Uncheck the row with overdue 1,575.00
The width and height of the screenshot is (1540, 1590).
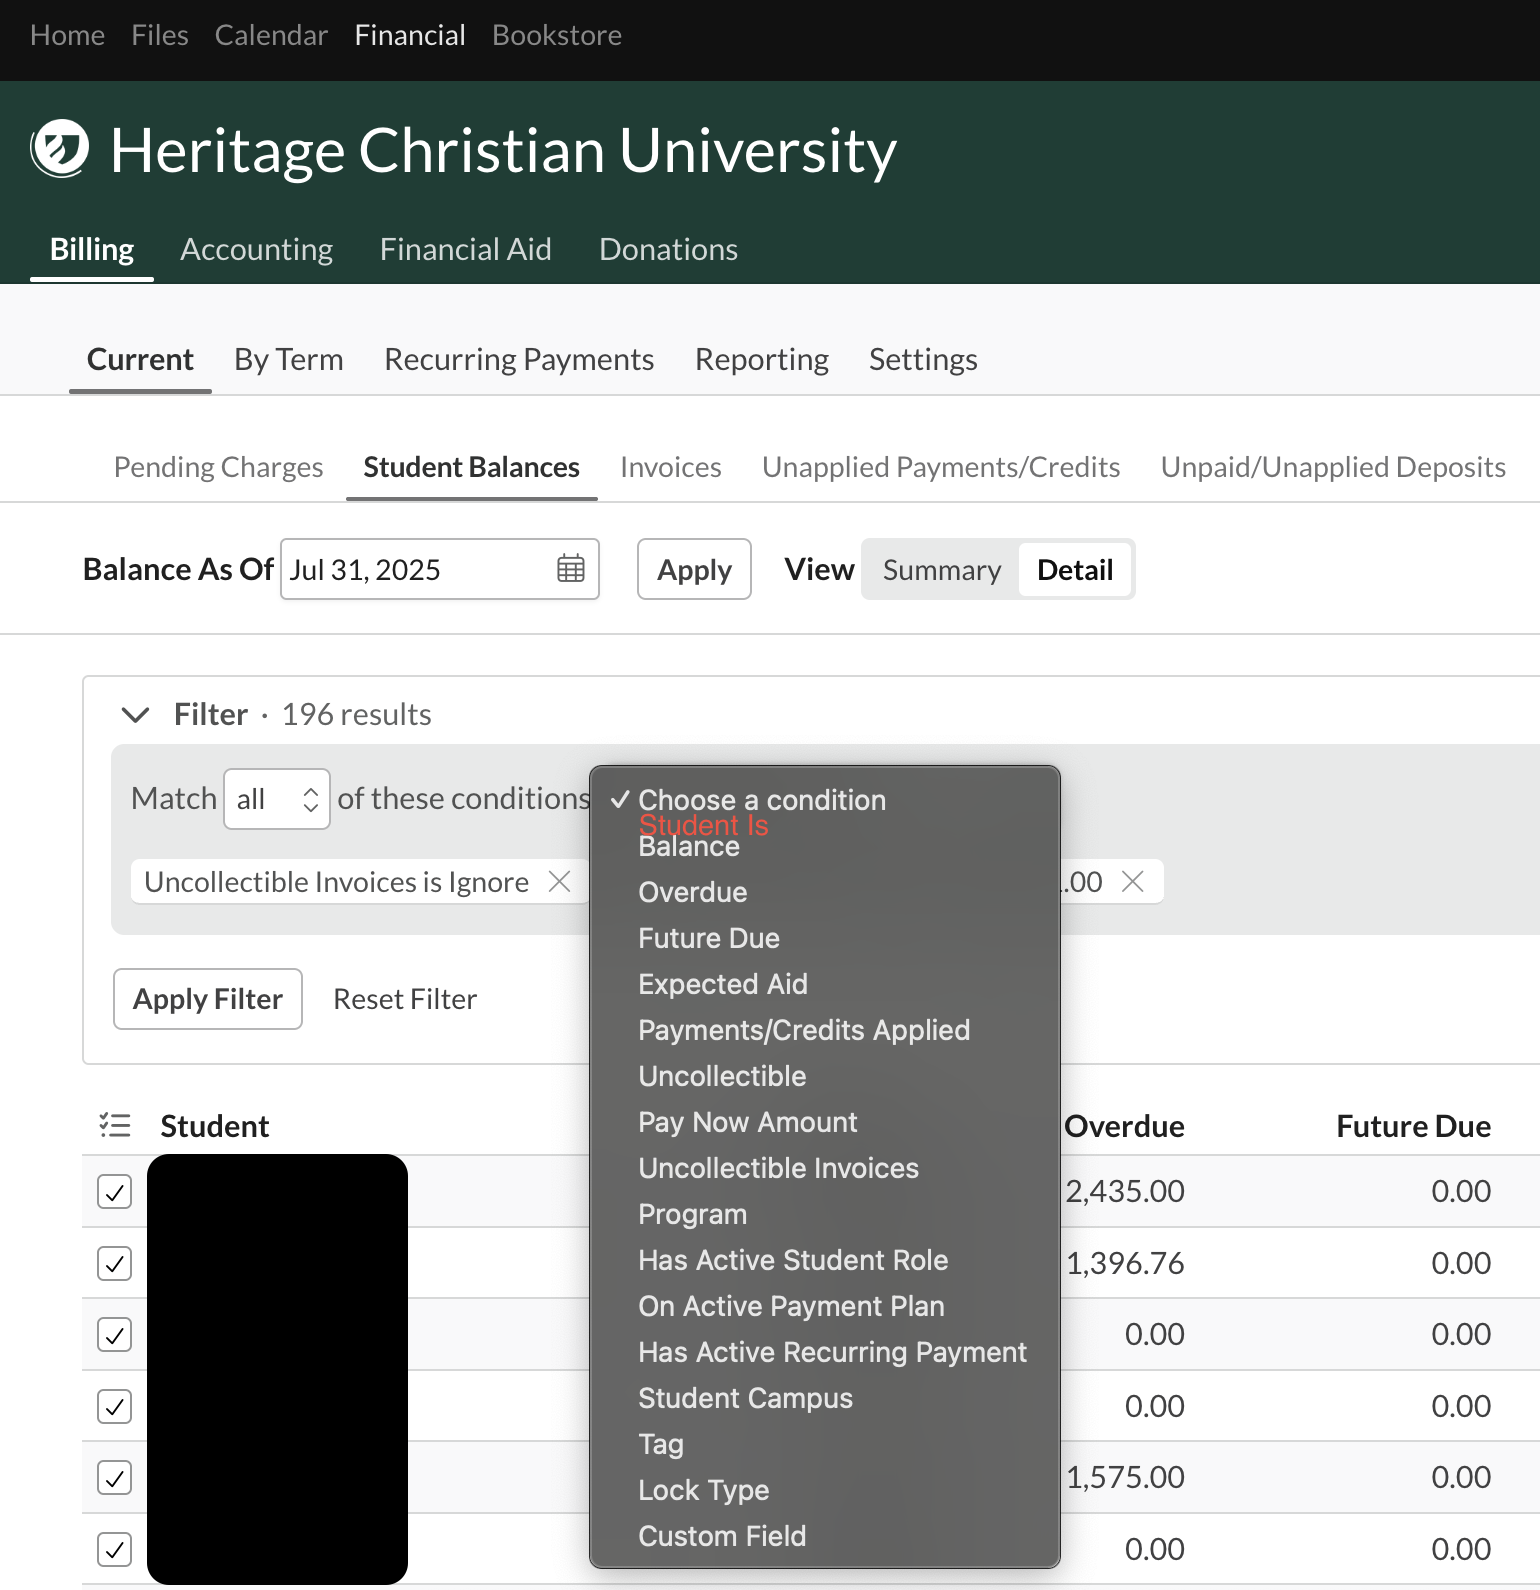(x=115, y=1478)
